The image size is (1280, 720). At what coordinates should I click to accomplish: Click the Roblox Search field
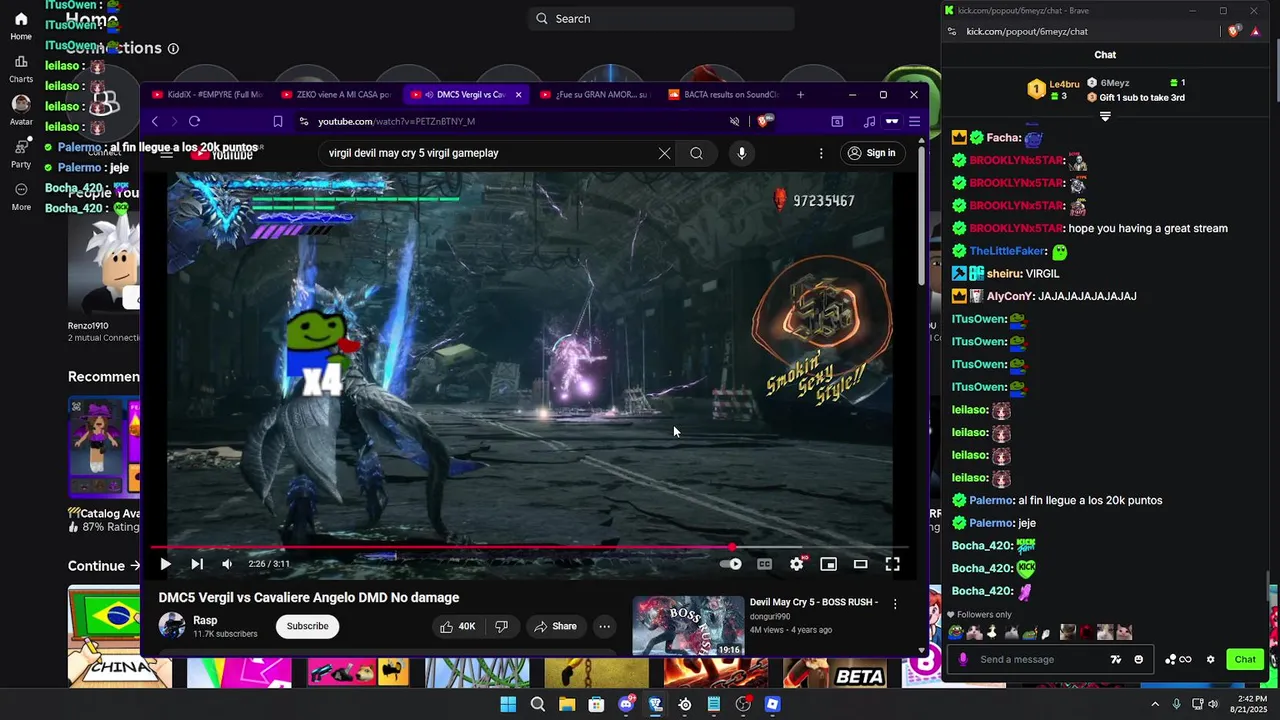pos(661,18)
